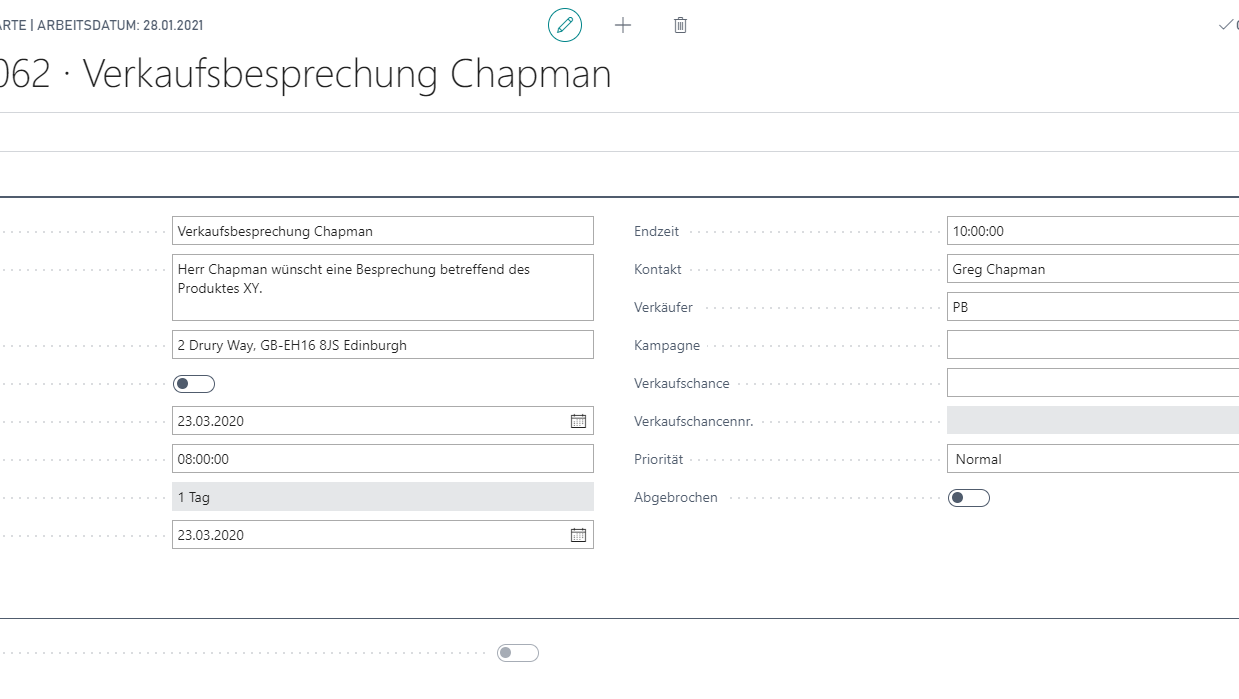Open the Kontakt lookup with Greg Chapman
The height and width of the screenshot is (699, 1239).
tap(1092, 269)
